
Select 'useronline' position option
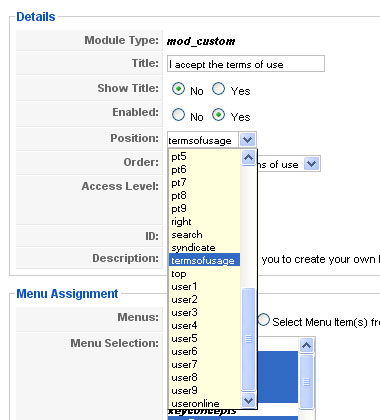tap(204, 403)
